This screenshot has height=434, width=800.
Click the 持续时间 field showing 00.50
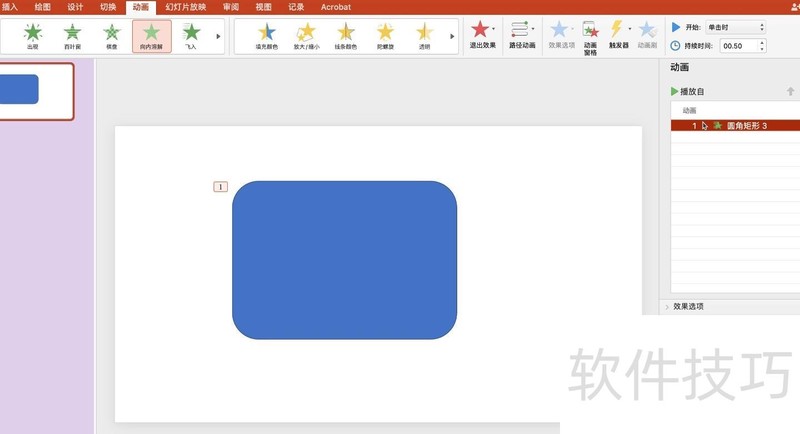(738, 46)
